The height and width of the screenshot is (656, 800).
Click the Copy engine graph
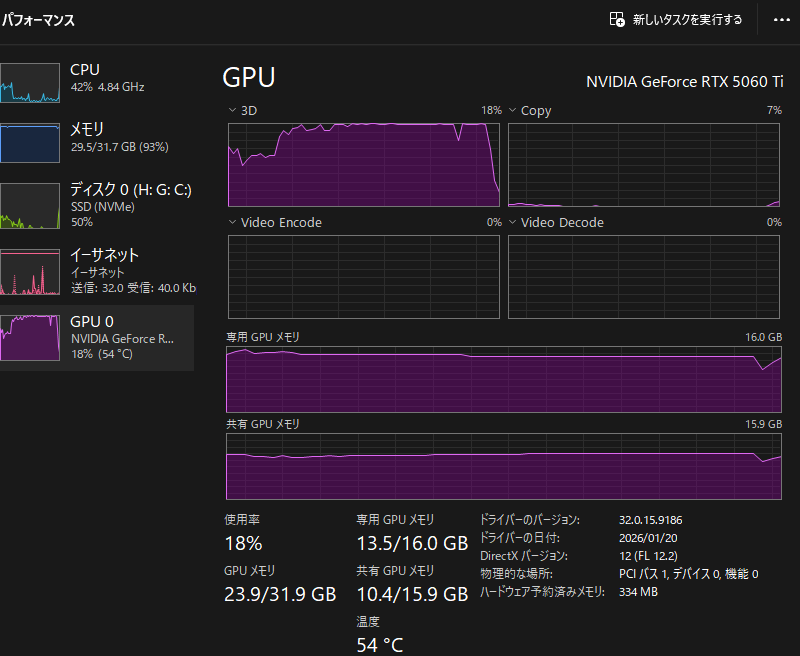644,165
